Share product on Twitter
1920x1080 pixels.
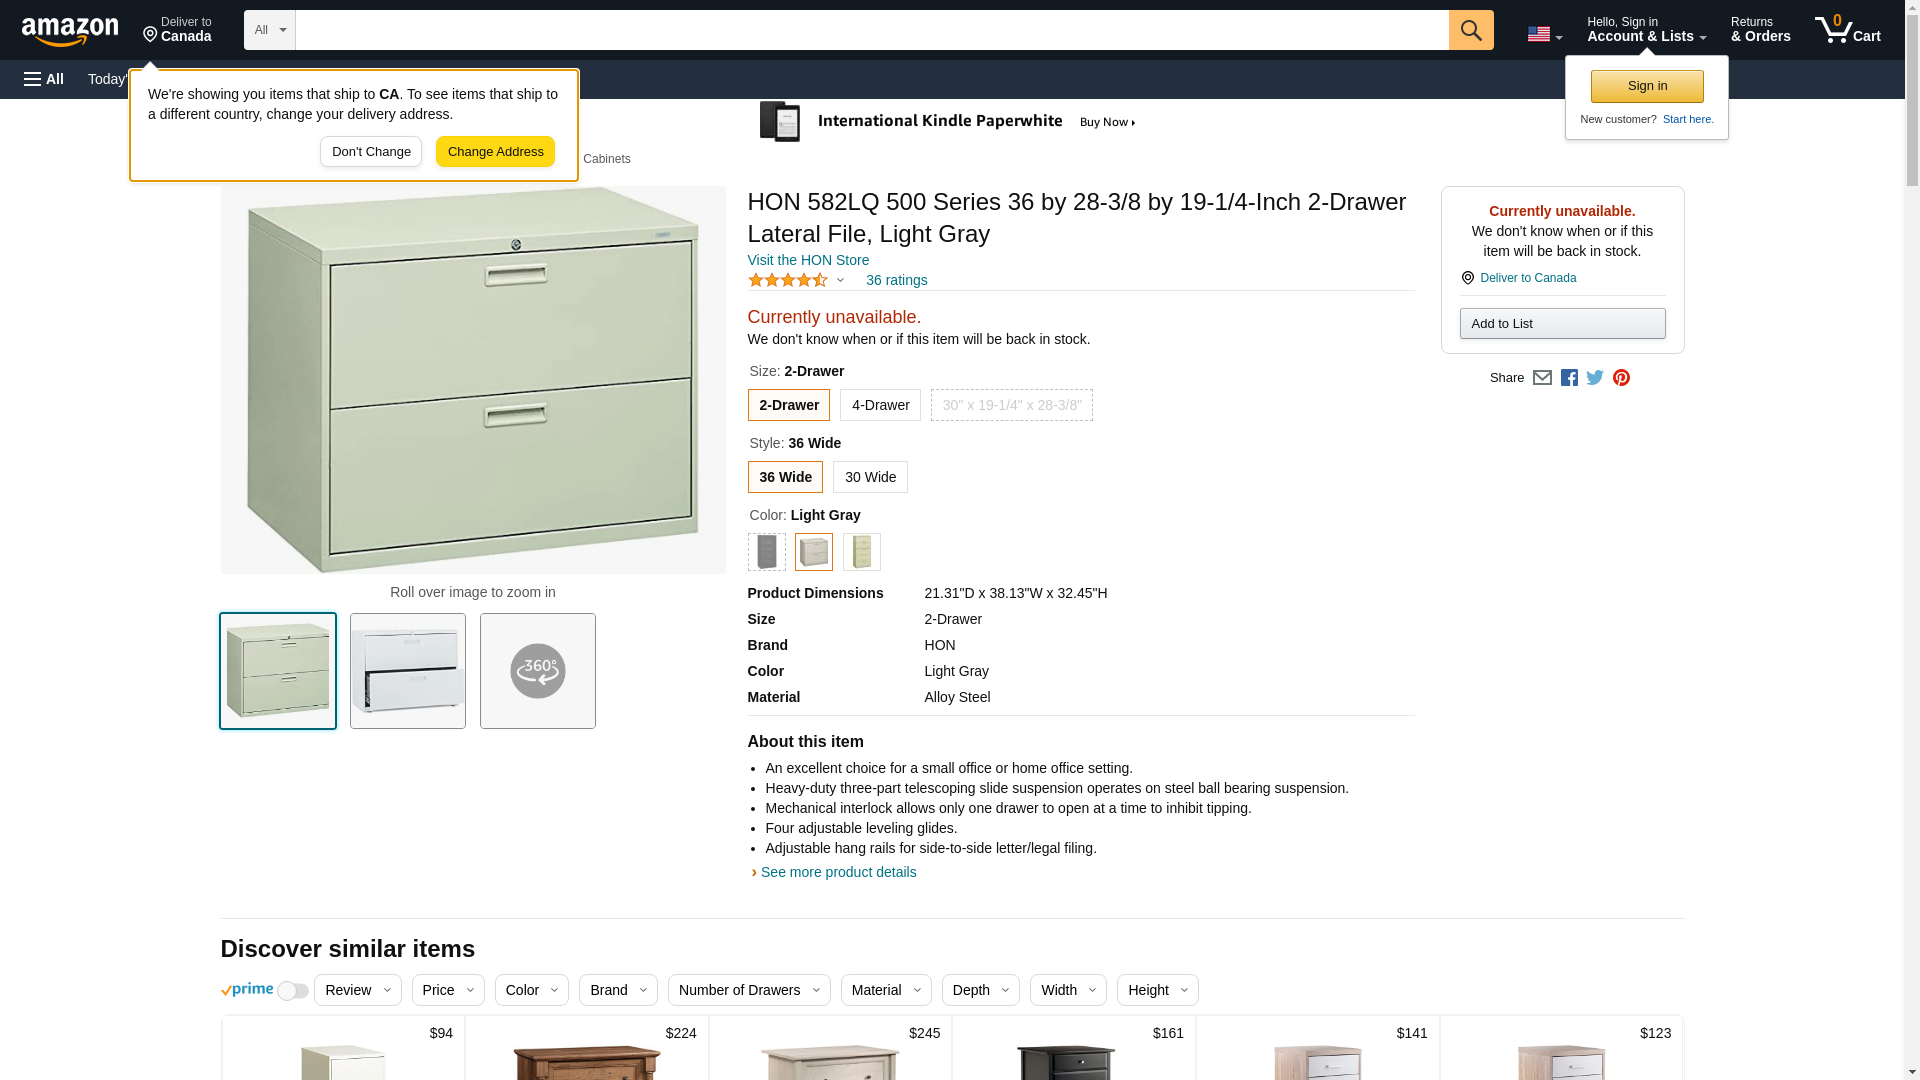[x=1595, y=378]
